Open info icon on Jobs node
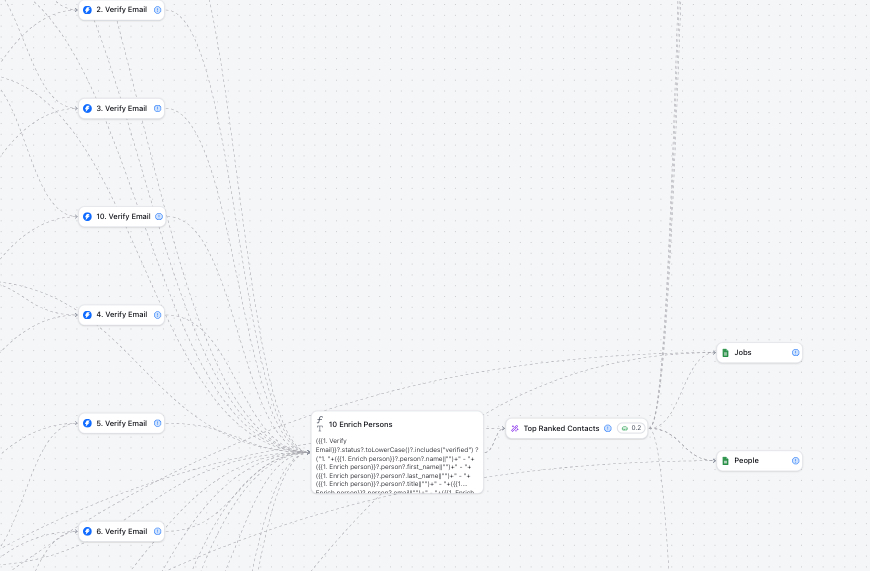The height and width of the screenshot is (571, 870). point(796,353)
